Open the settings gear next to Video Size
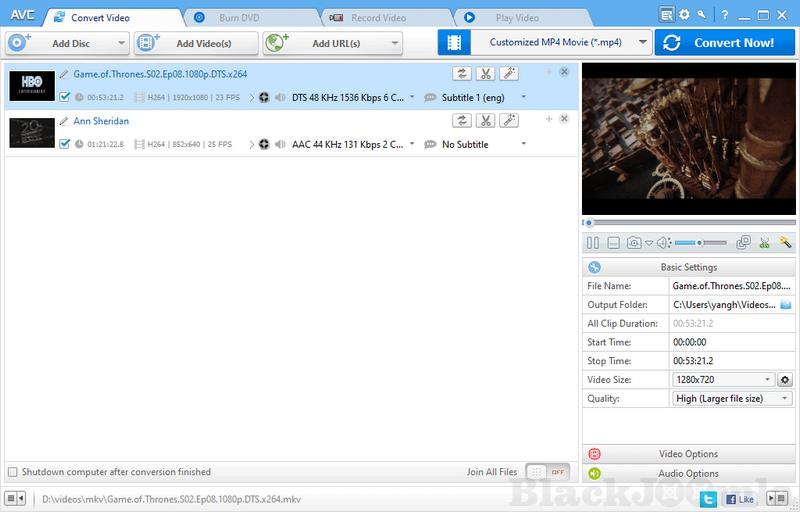 pyautogui.click(x=785, y=380)
